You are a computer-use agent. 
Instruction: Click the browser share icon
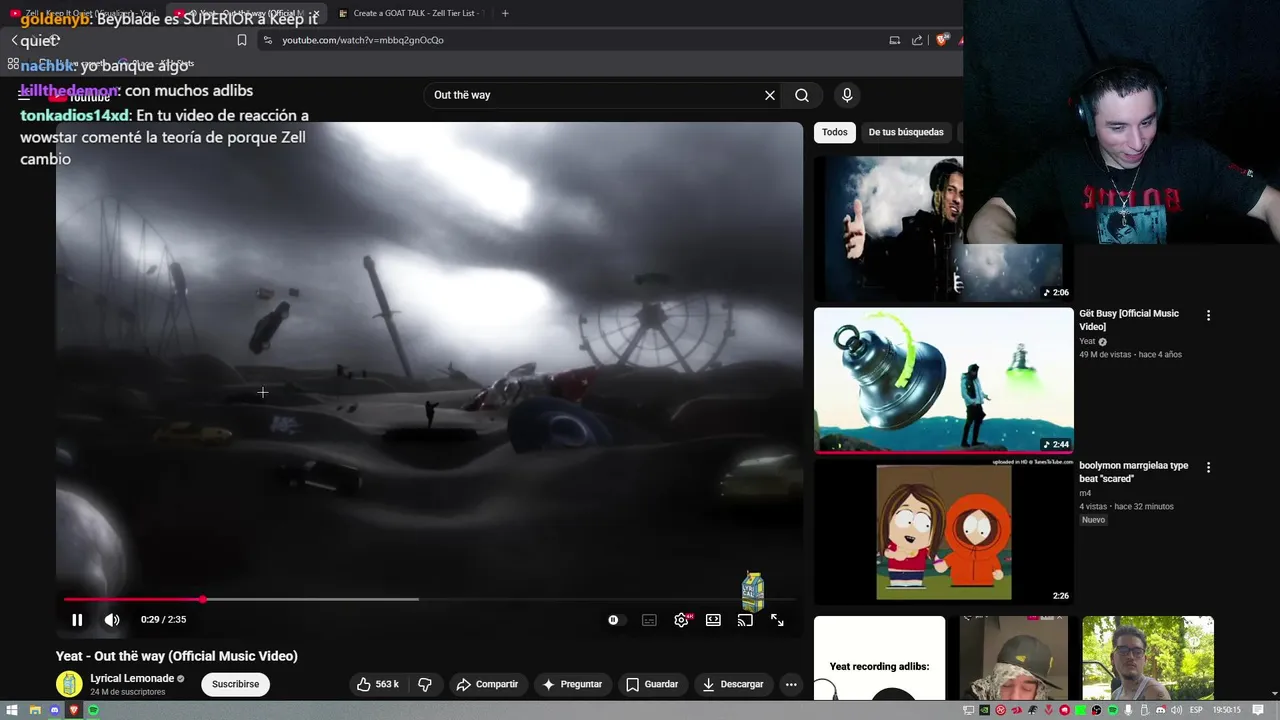pyautogui.click(x=917, y=40)
